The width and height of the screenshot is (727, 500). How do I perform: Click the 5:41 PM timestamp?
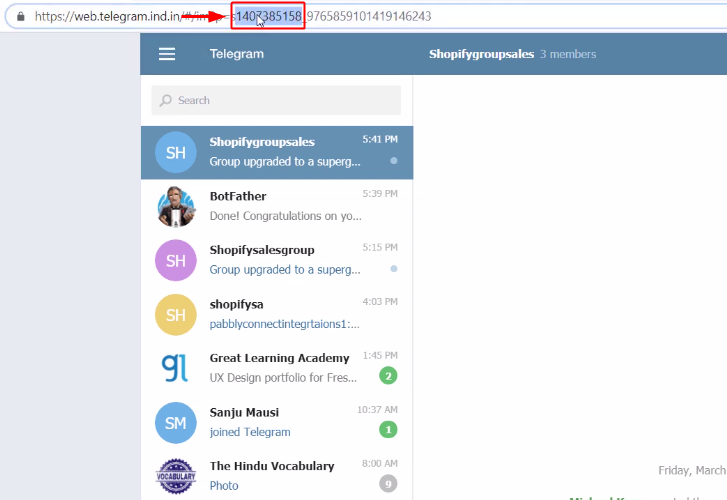click(380, 139)
